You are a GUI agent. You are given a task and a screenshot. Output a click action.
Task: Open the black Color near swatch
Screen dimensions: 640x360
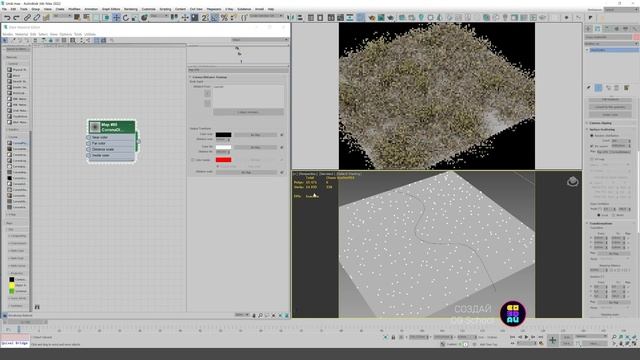(223, 135)
